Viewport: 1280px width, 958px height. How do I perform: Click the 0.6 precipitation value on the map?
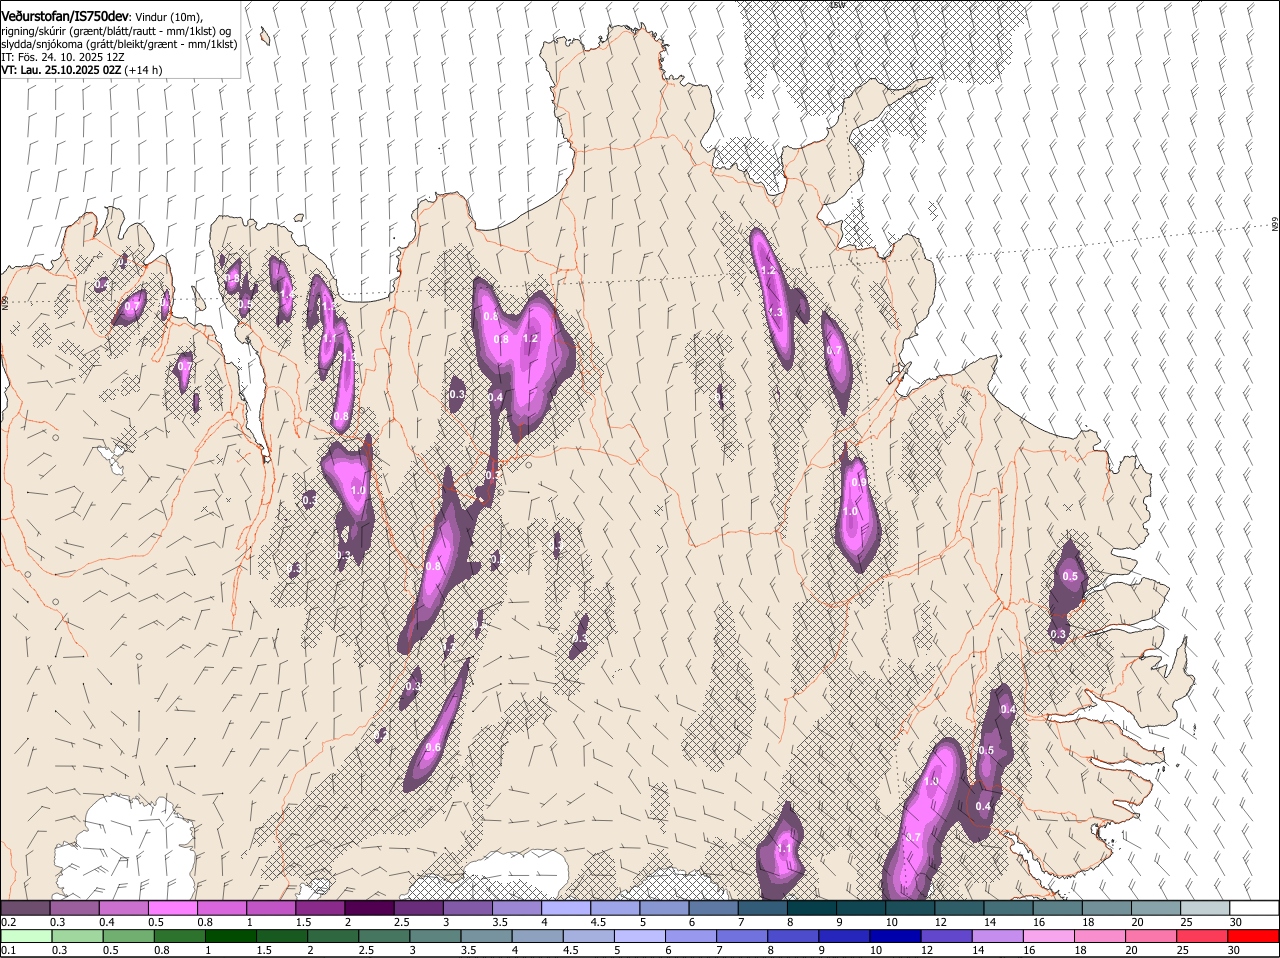point(433,747)
